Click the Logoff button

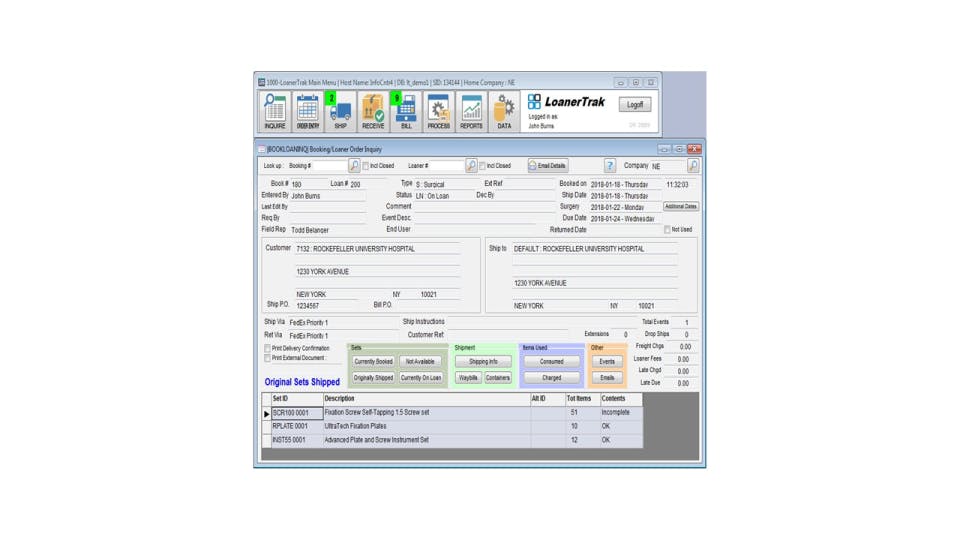(635, 105)
